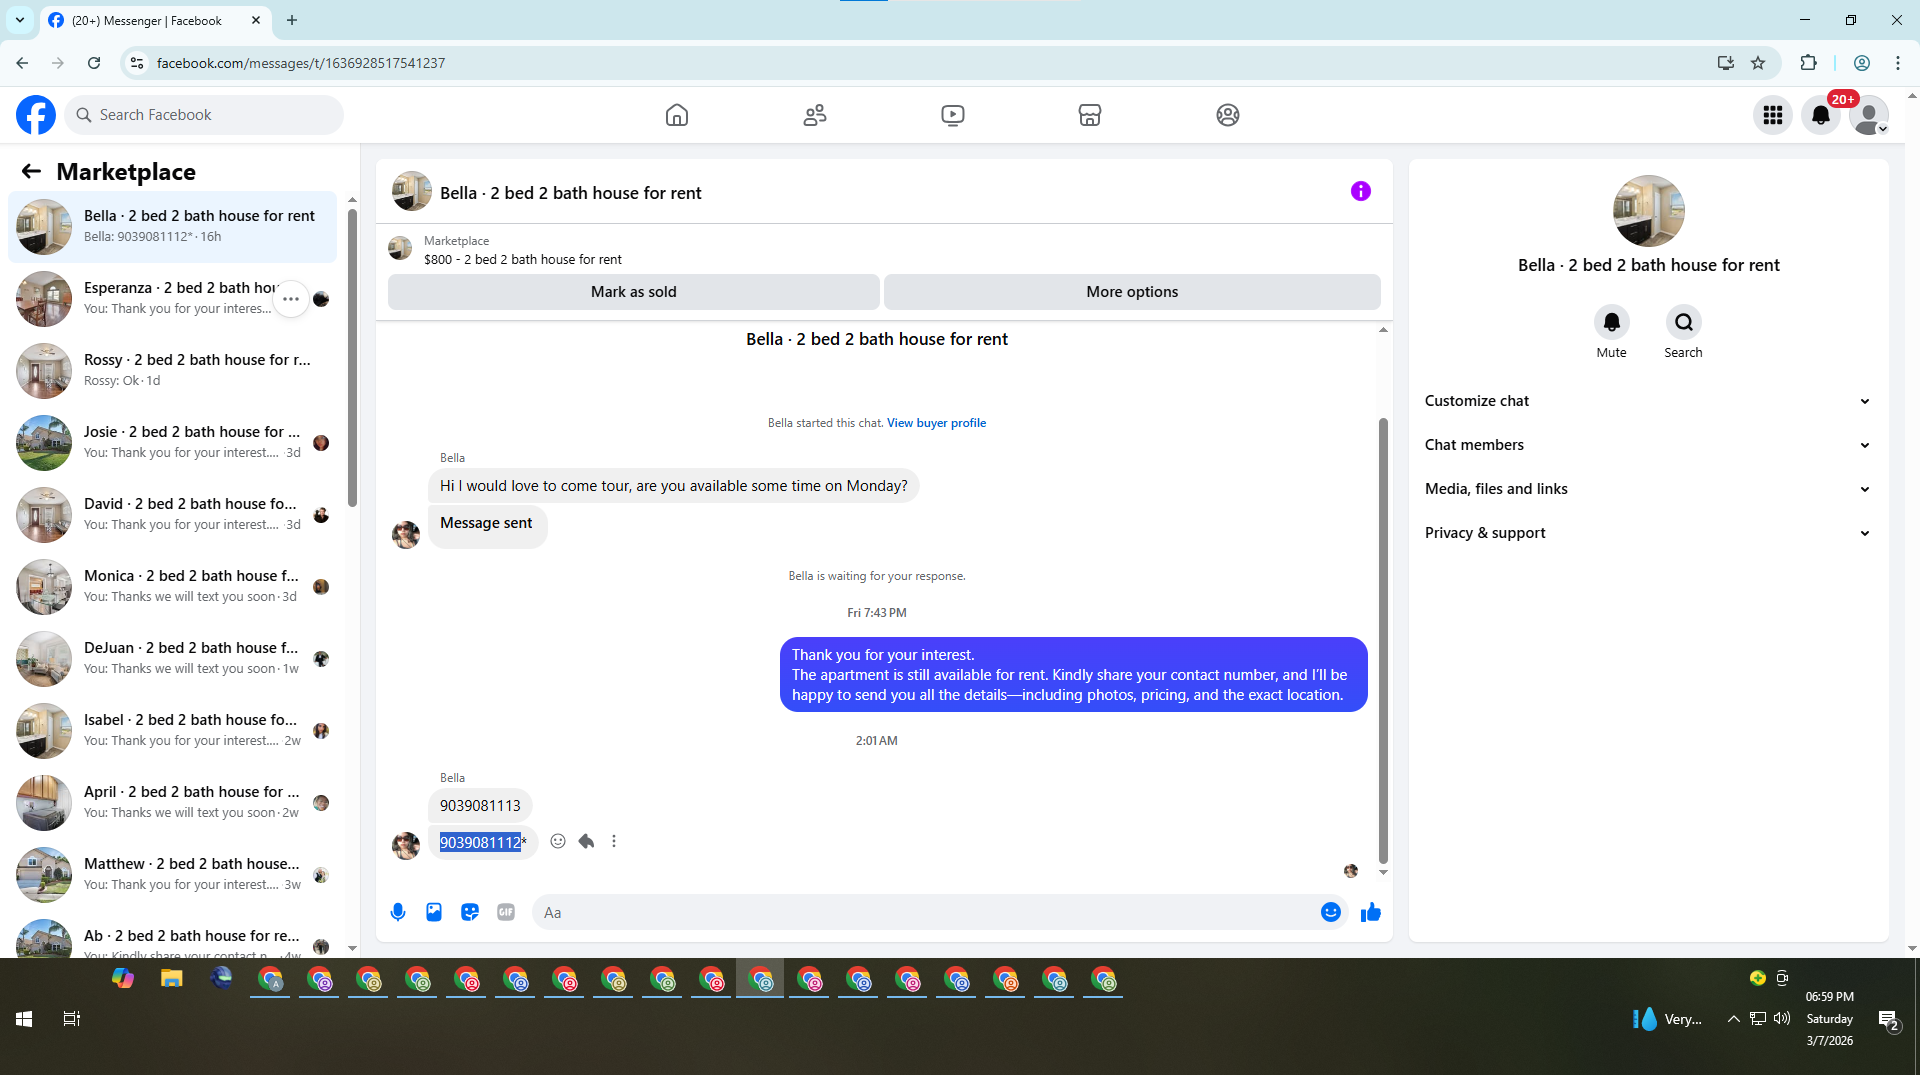1920x1075 pixels.
Task: Open Matthew's conversation
Action: (x=172, y=875)
